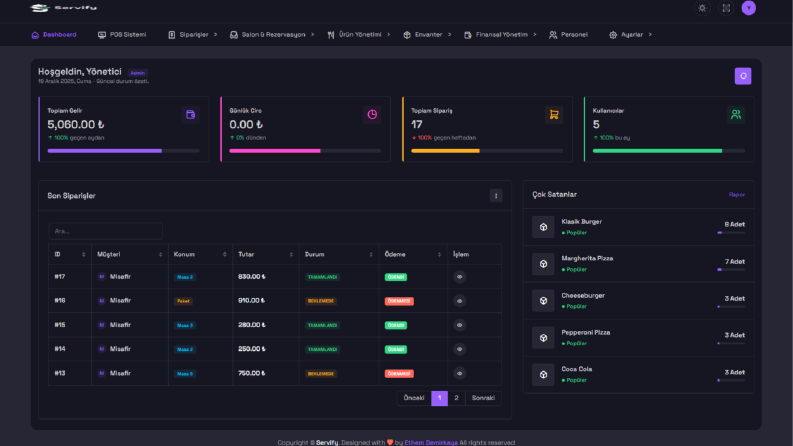Click the Klasik Burger product icon
The image size is (793, 446).
click(543, 227)
